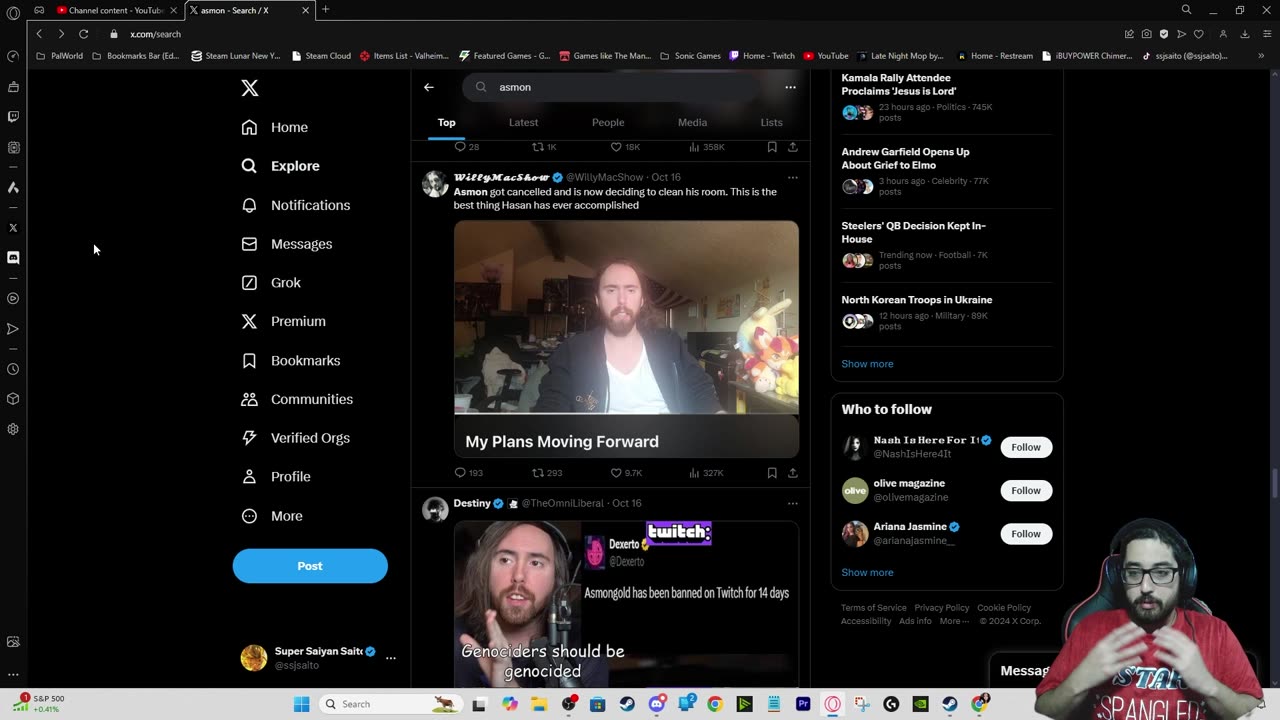Select the Top search tab

446,122
